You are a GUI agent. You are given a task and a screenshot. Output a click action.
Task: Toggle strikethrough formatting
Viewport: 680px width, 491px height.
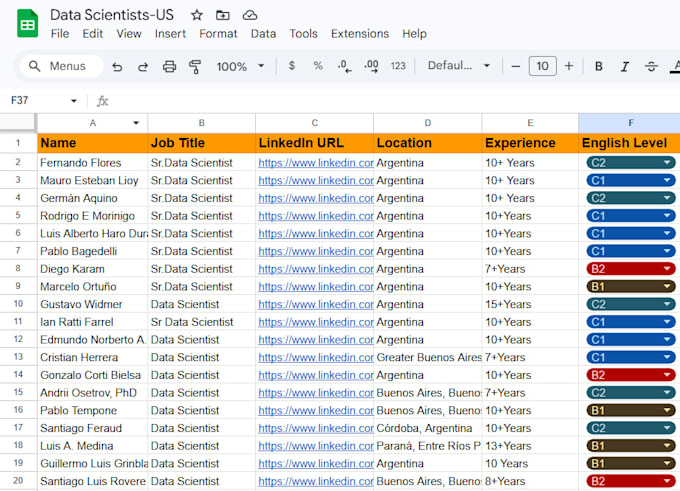point(651,66)
